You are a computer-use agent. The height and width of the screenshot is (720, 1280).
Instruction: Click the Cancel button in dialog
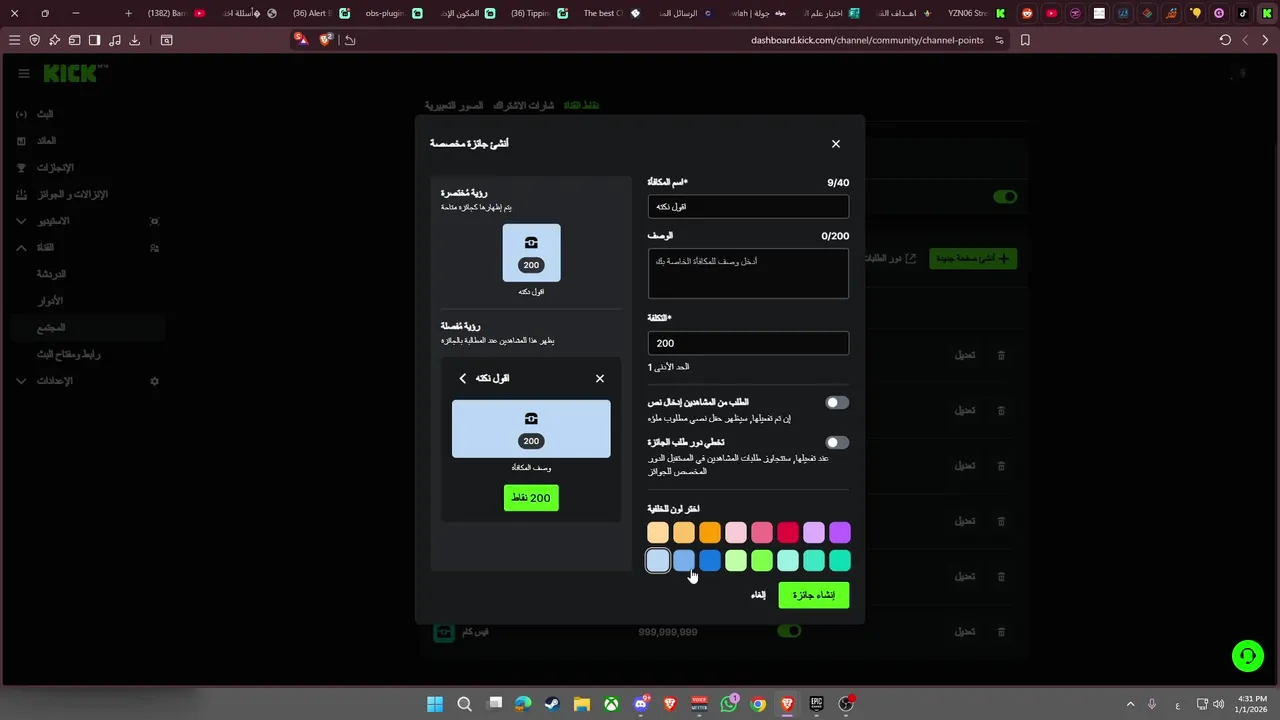(x=758, y=595)
